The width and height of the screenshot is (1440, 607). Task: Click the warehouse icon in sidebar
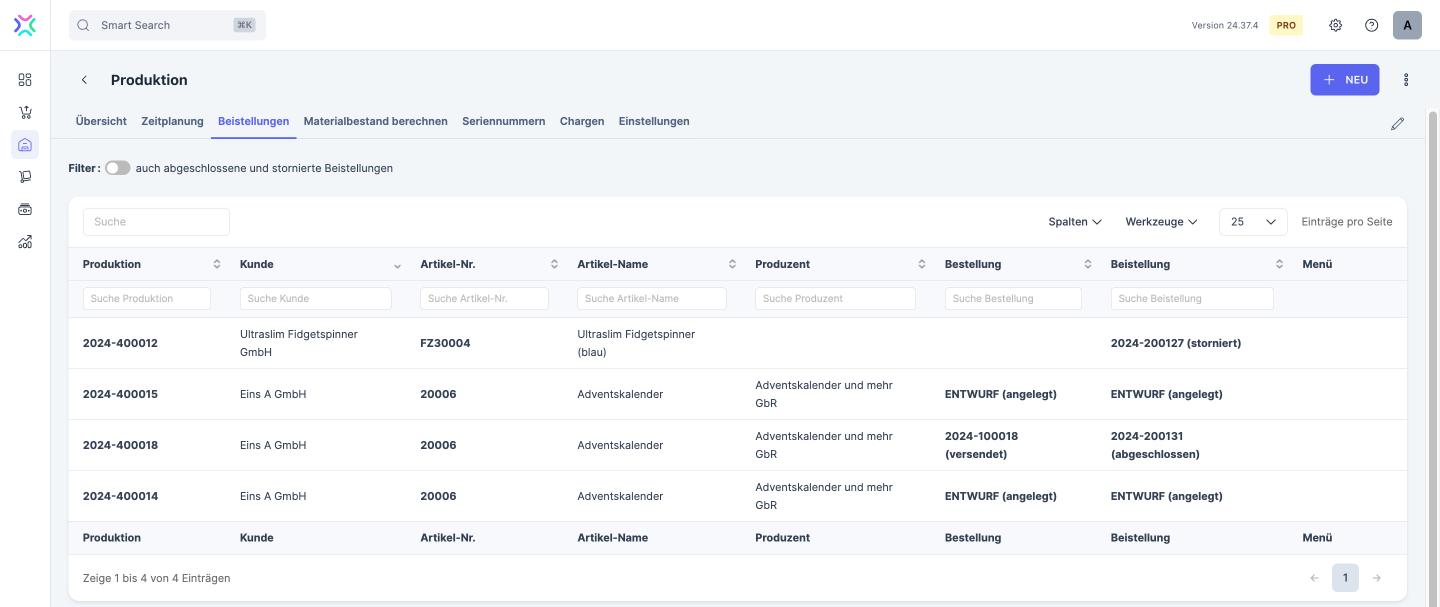(25, 145)
